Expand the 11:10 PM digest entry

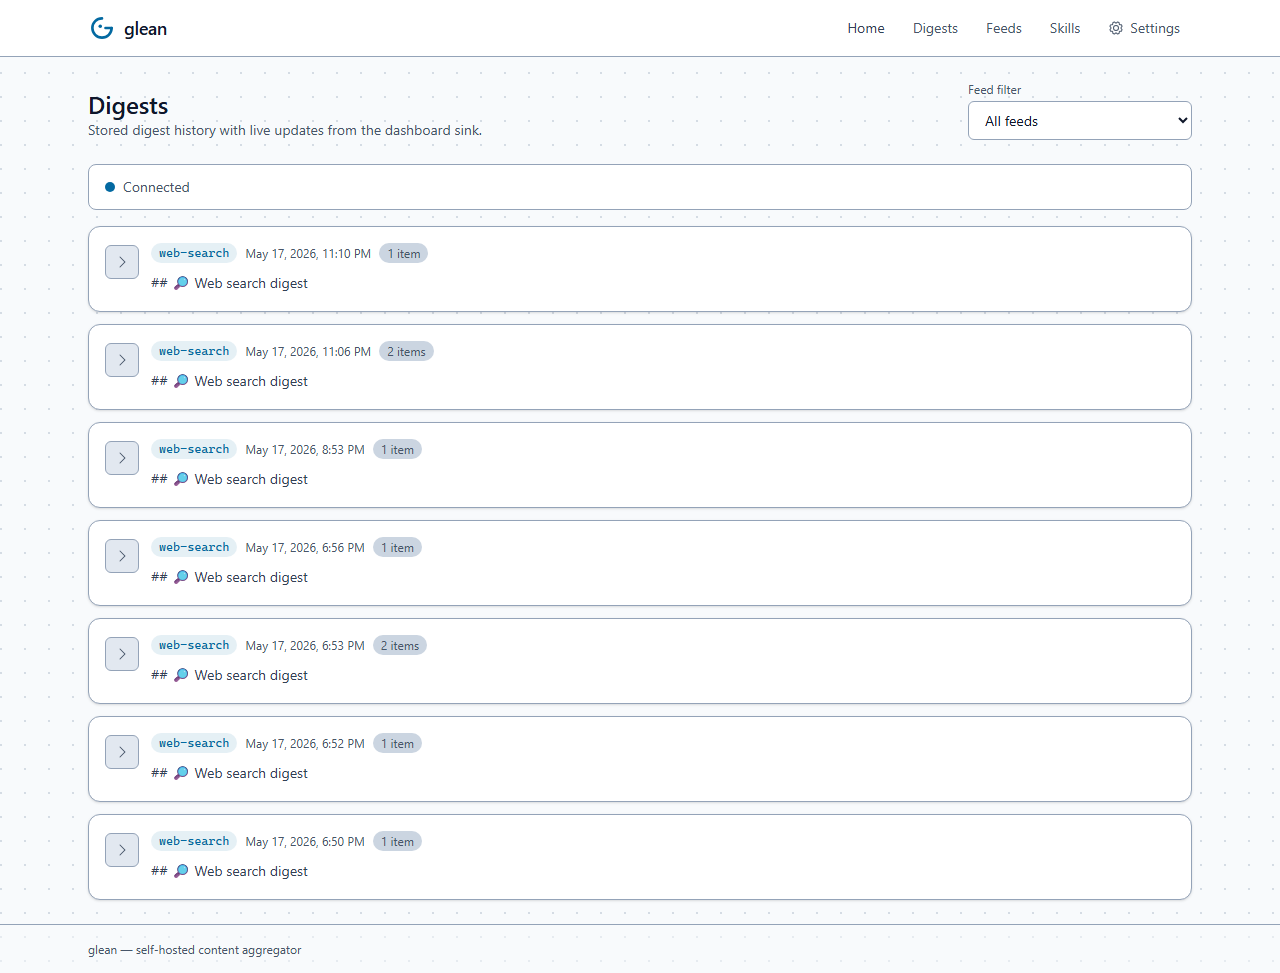point(122,262)
